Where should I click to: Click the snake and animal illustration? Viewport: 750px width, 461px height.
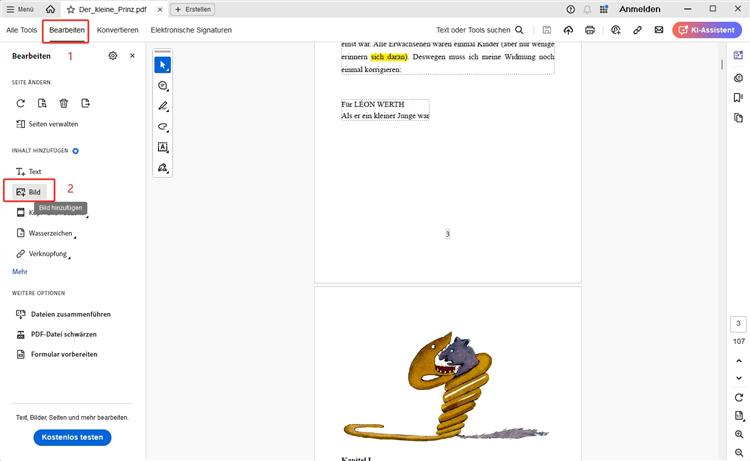pos(446,385)
